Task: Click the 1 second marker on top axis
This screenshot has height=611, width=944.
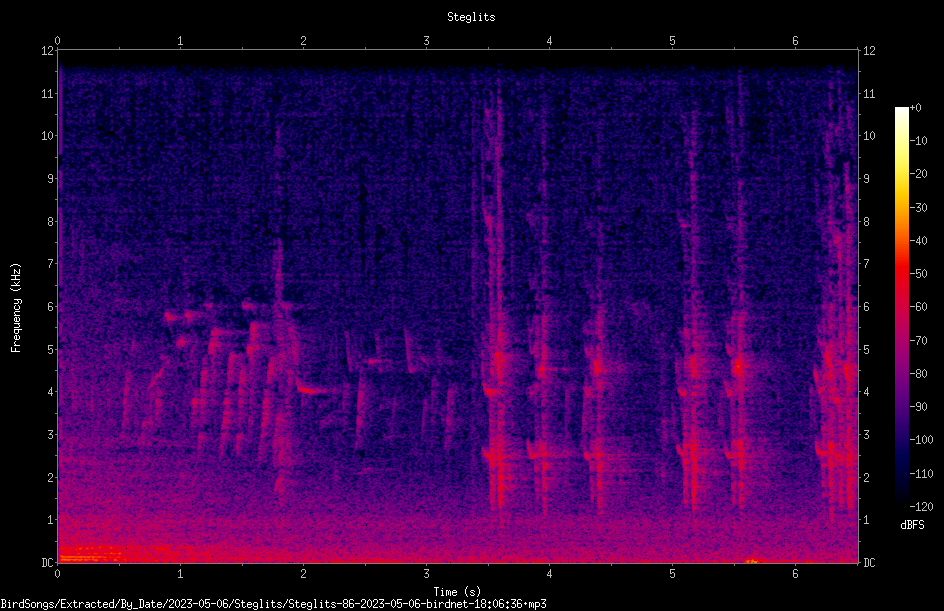Action: [180, 40]
